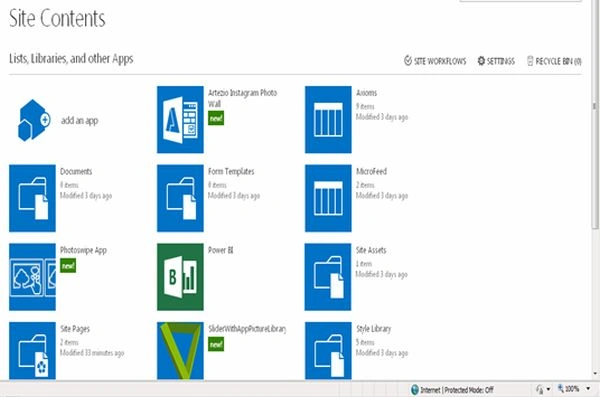The height and width of the screenshot is (397, 600).
Task: Click the zoom magnifier icon in status bar
Action: (561, 389)
